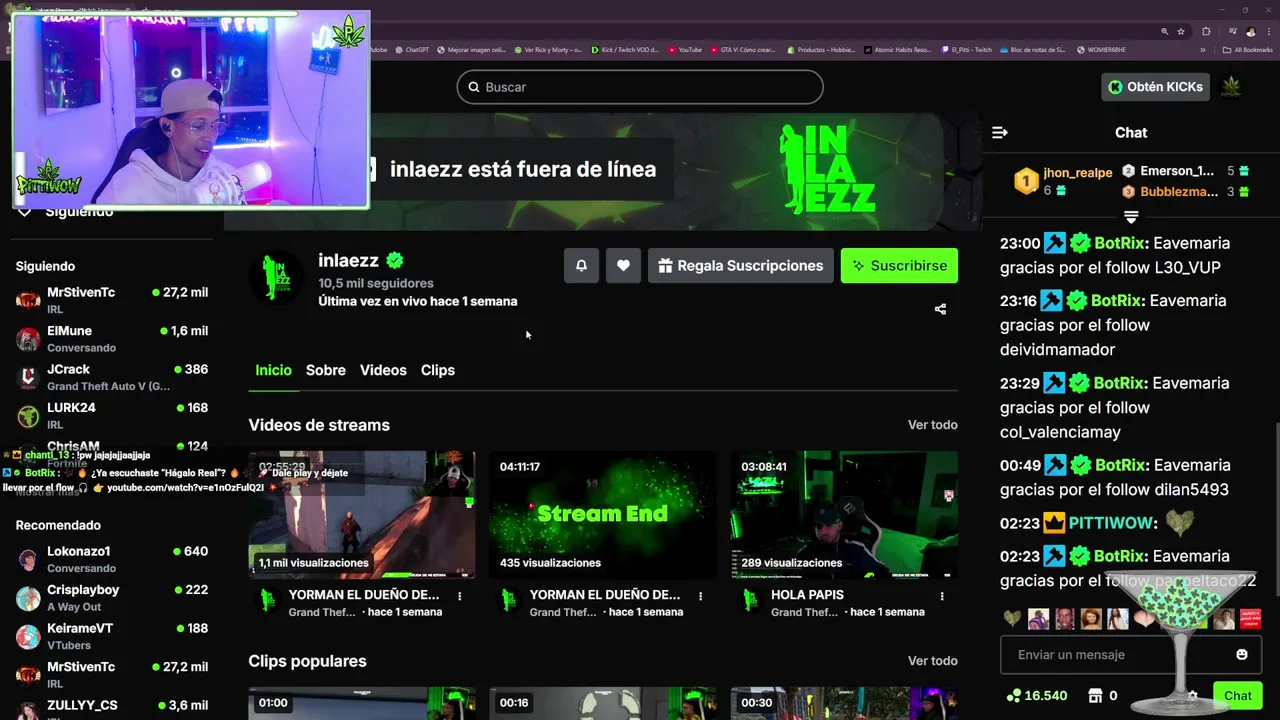Switch to the Clips tab
Viewport: 1280px width, 720px height.
click(x=438, y=370)
